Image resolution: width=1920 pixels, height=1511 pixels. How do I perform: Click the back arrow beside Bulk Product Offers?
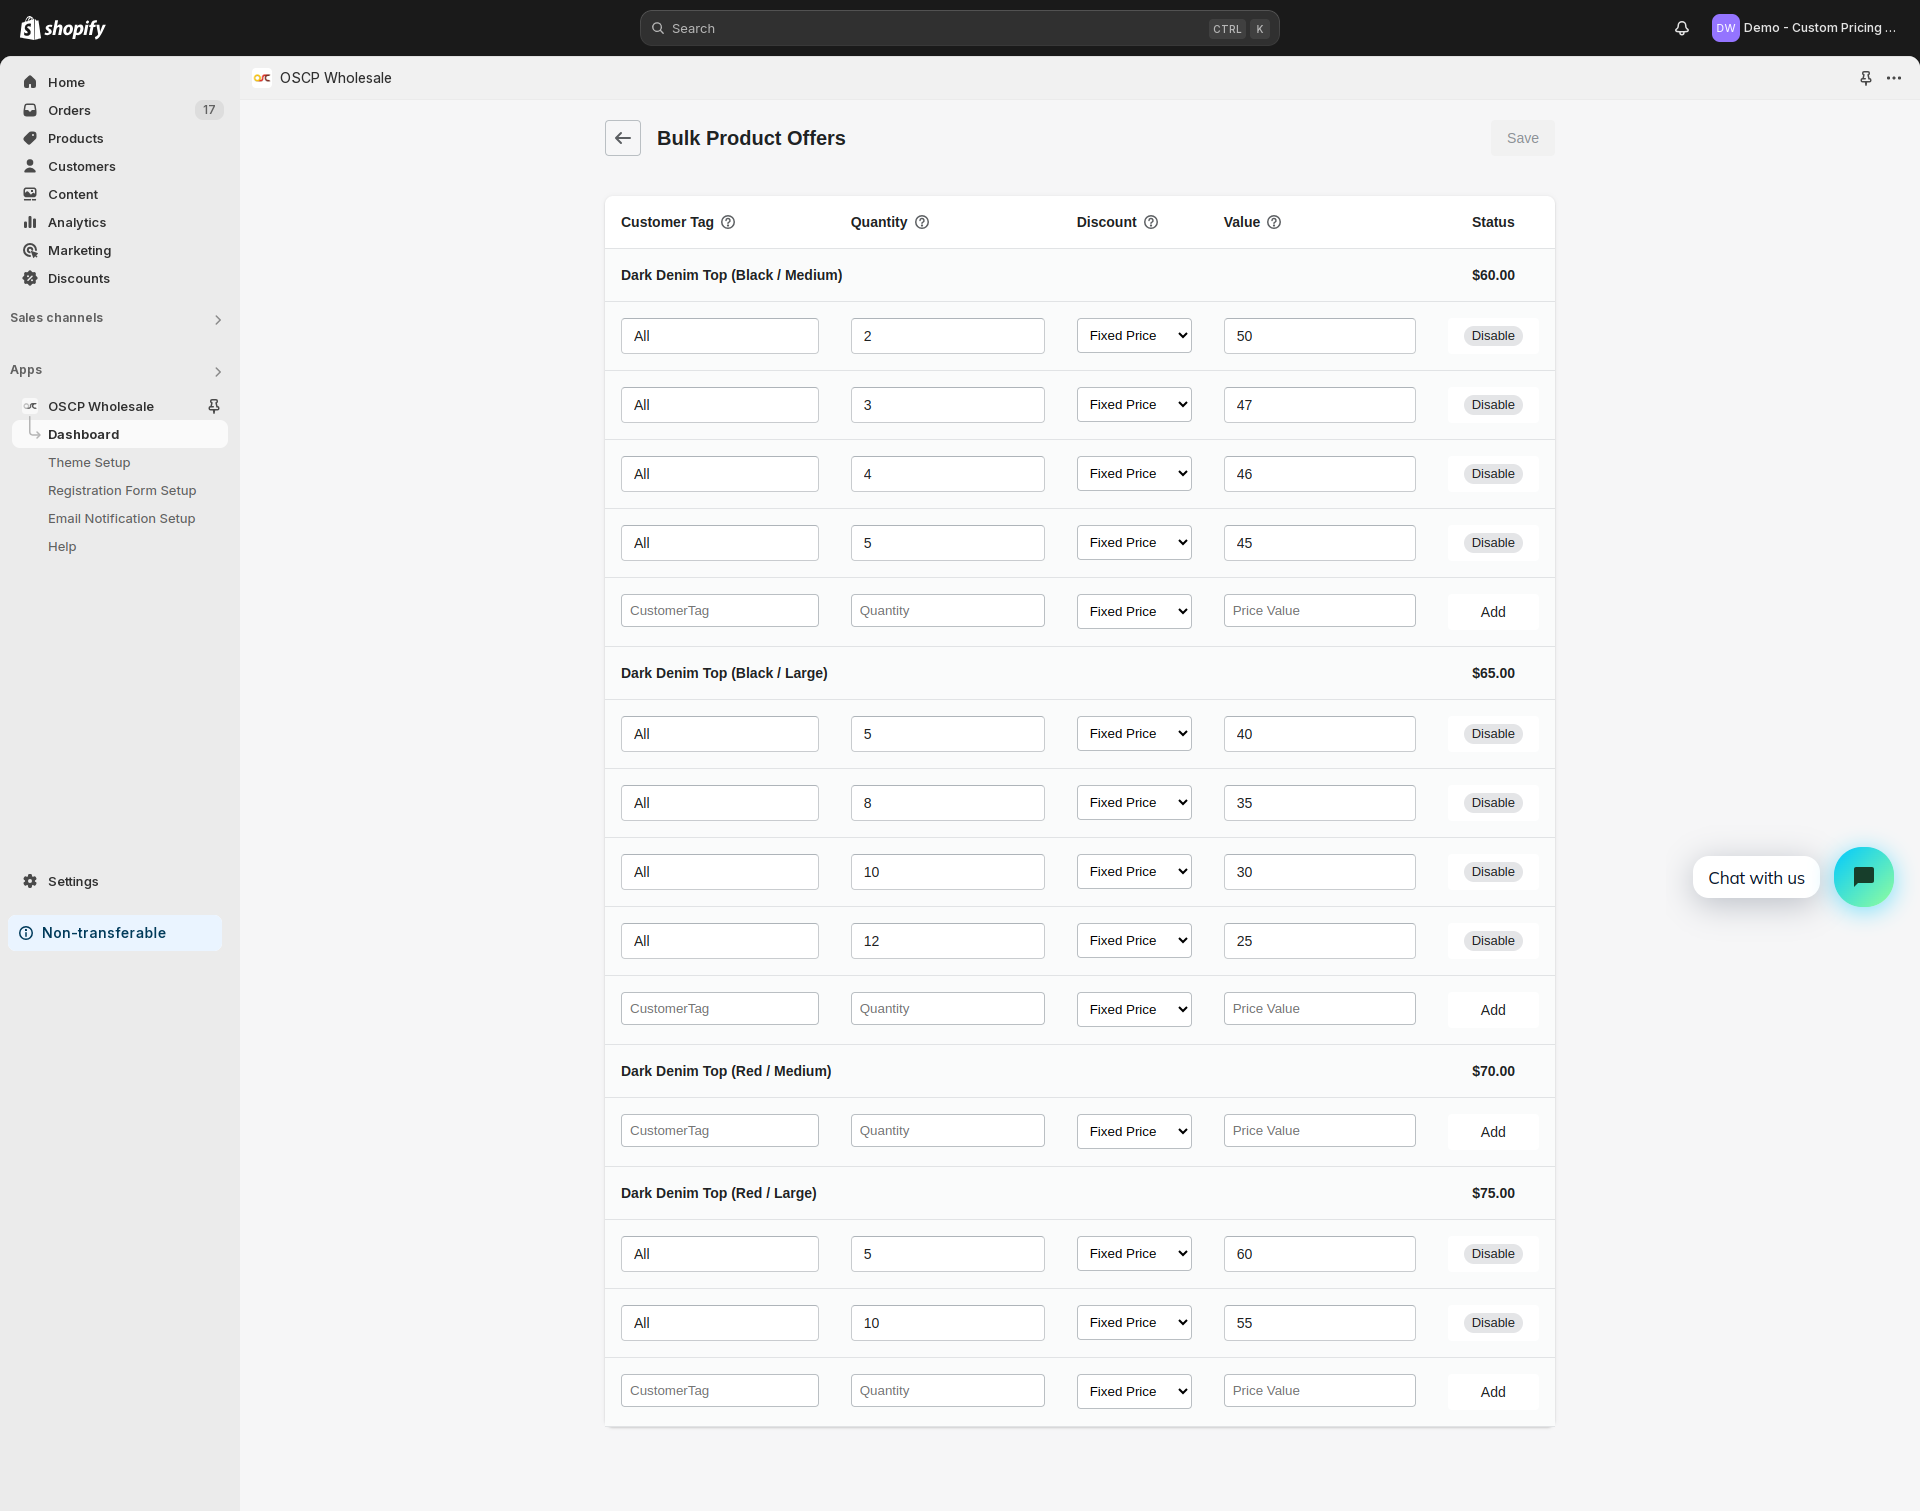[622, 138]
